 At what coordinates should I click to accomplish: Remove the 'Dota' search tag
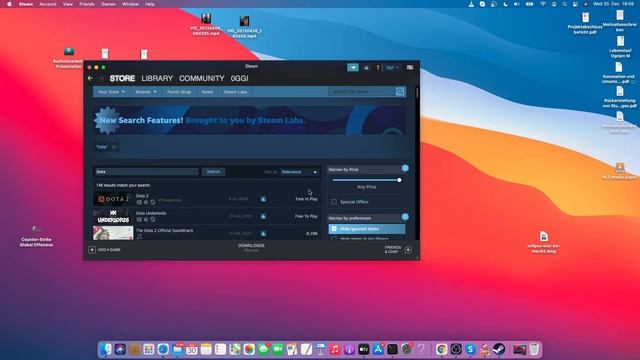pos(114,147)
